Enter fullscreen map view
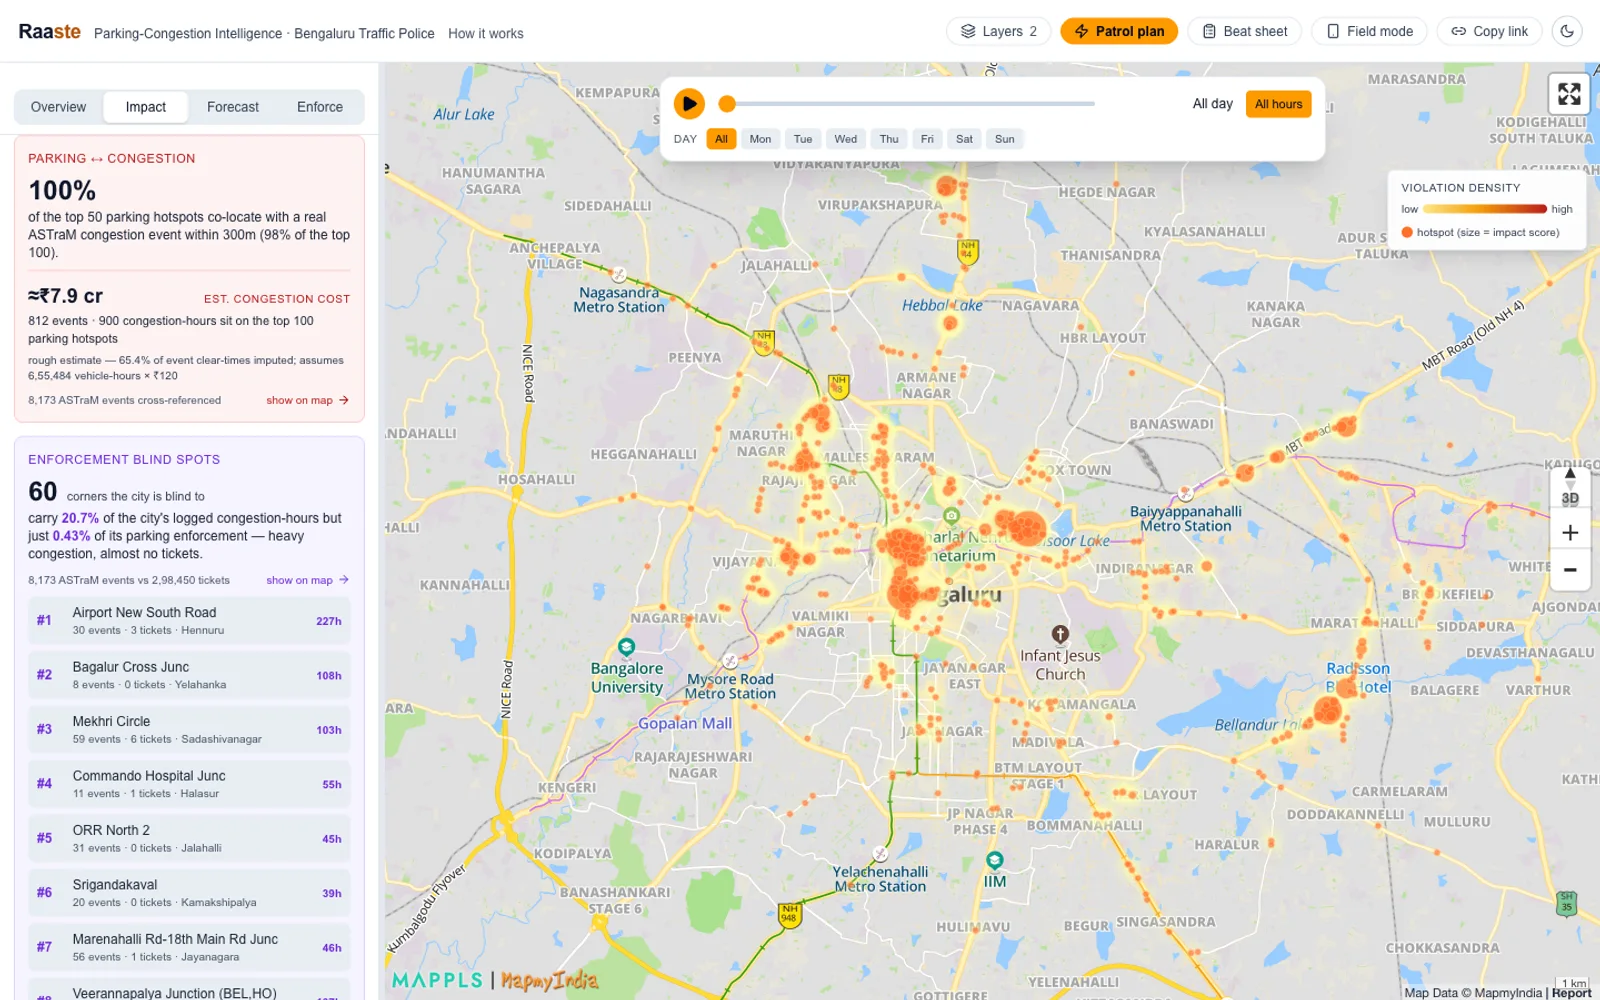The width and height of the screenshot is (1600, 1000). (1569, 94)
